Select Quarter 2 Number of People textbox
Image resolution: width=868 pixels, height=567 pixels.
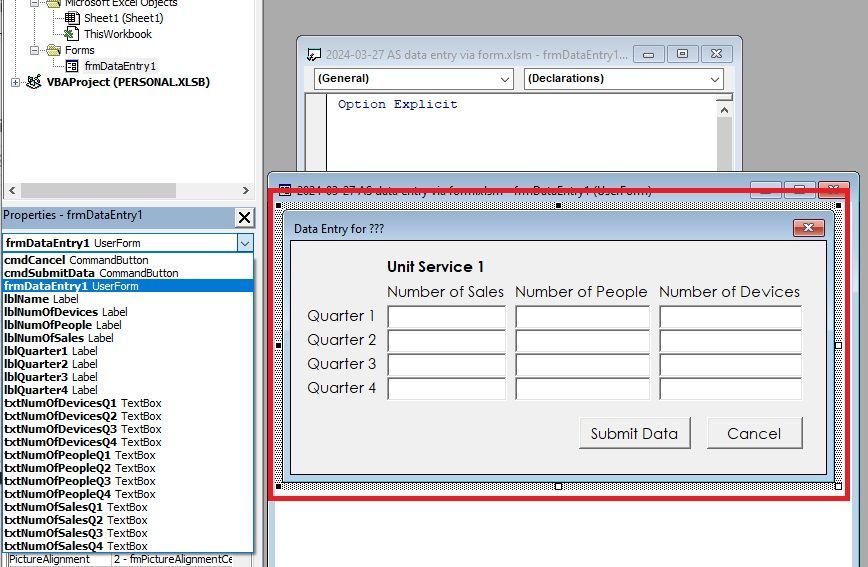pyautogui.click(x=582, y=341)
